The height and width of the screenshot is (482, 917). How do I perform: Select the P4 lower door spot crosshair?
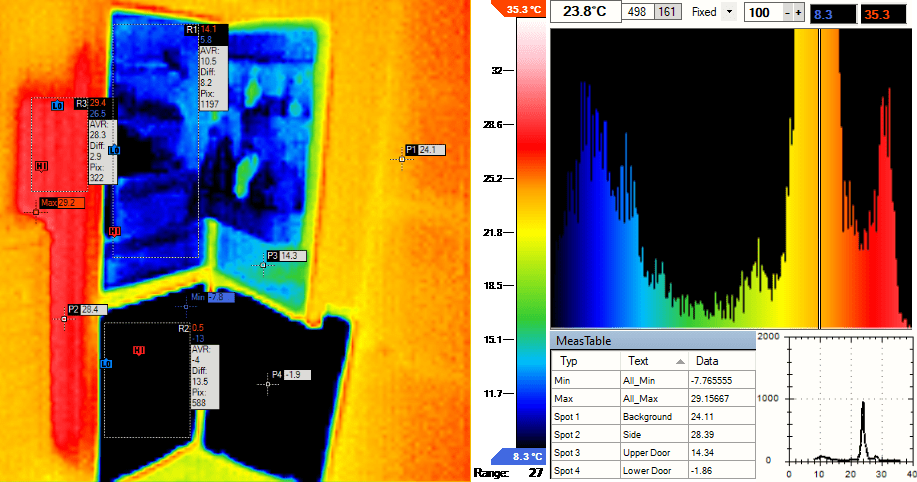pos(269,383)
